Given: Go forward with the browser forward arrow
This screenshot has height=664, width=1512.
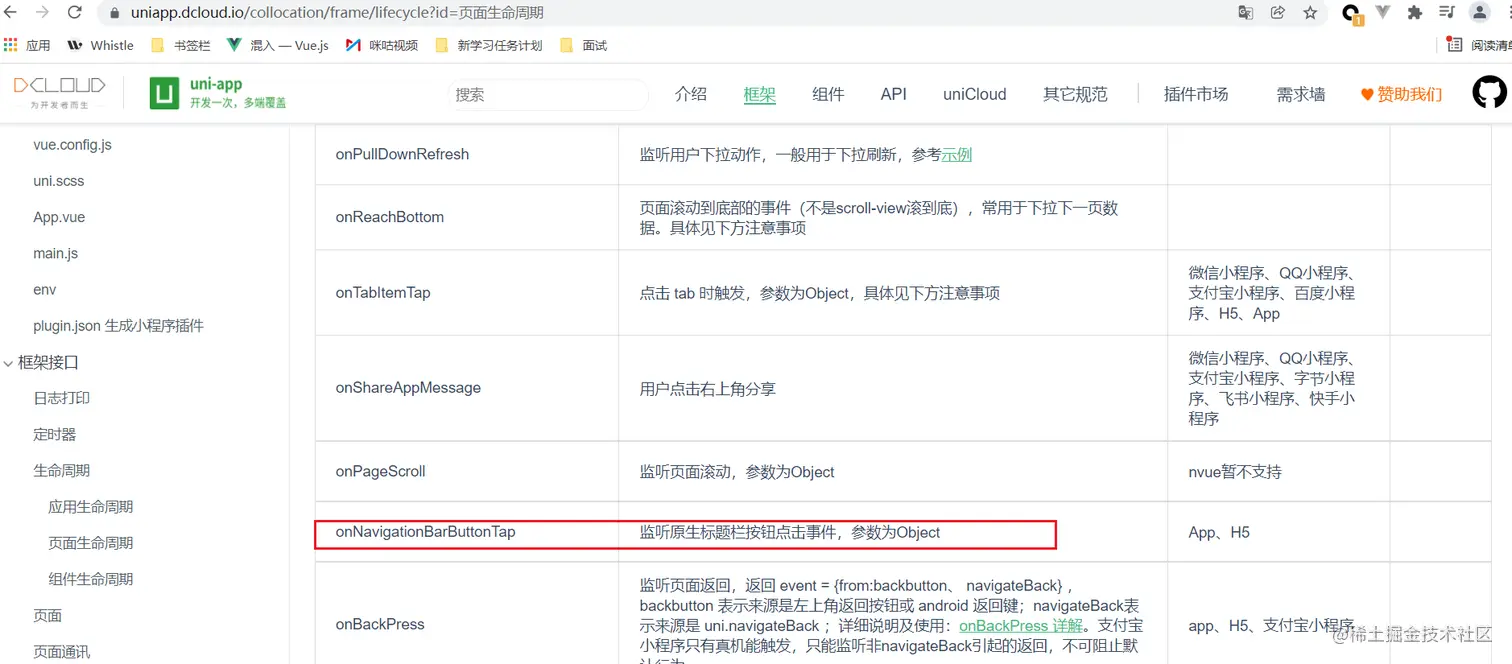Looking at the screenshot, I should [x=42, y=13].
